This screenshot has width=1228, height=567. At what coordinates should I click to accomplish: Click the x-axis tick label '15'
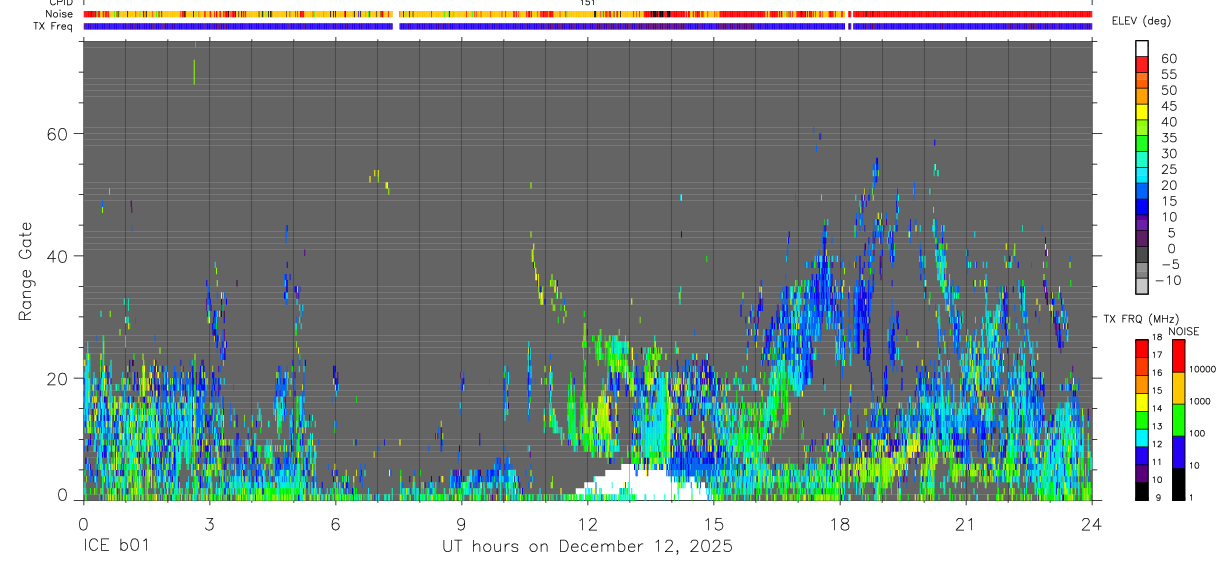point(714,523)
